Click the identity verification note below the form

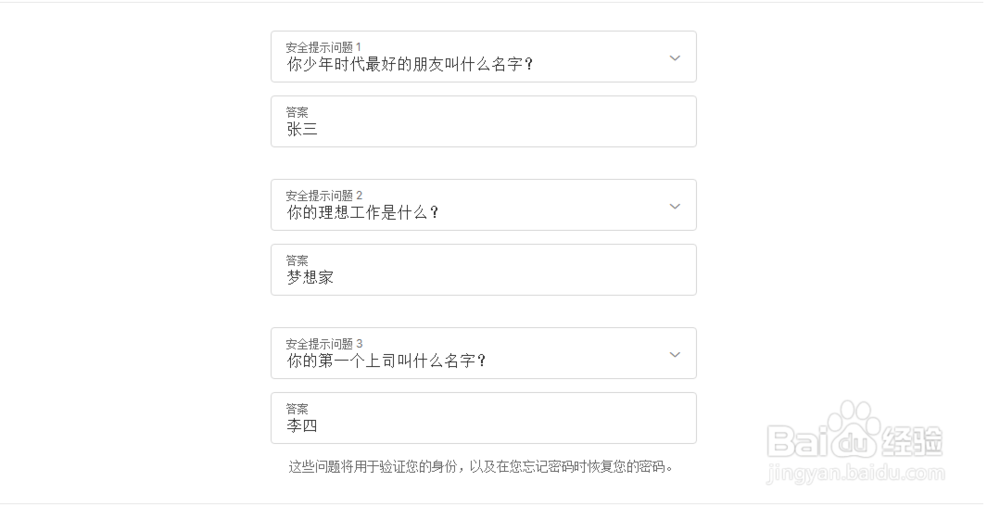[x=481, y=466]
